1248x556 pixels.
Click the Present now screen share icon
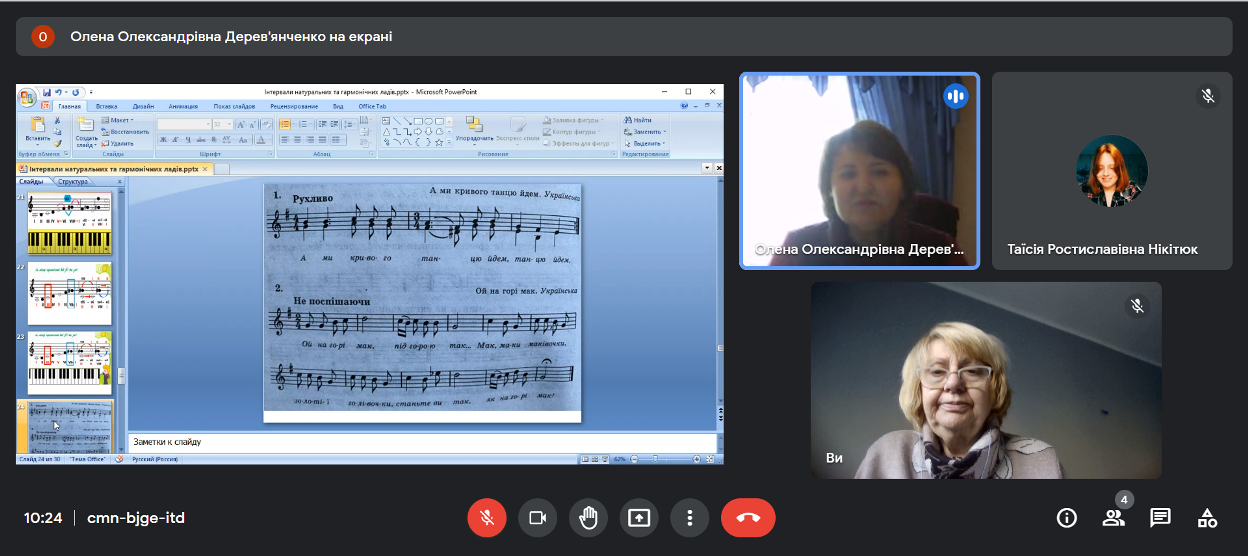pyautogui.click(x=638, y=518)
